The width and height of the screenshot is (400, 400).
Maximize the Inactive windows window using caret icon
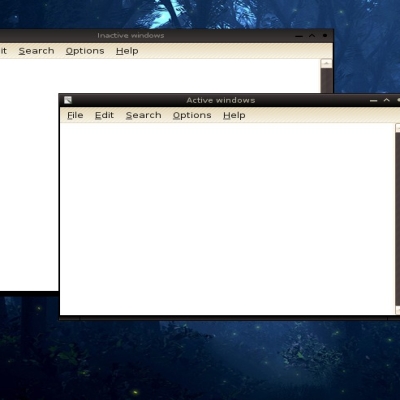tap(312, 35)
